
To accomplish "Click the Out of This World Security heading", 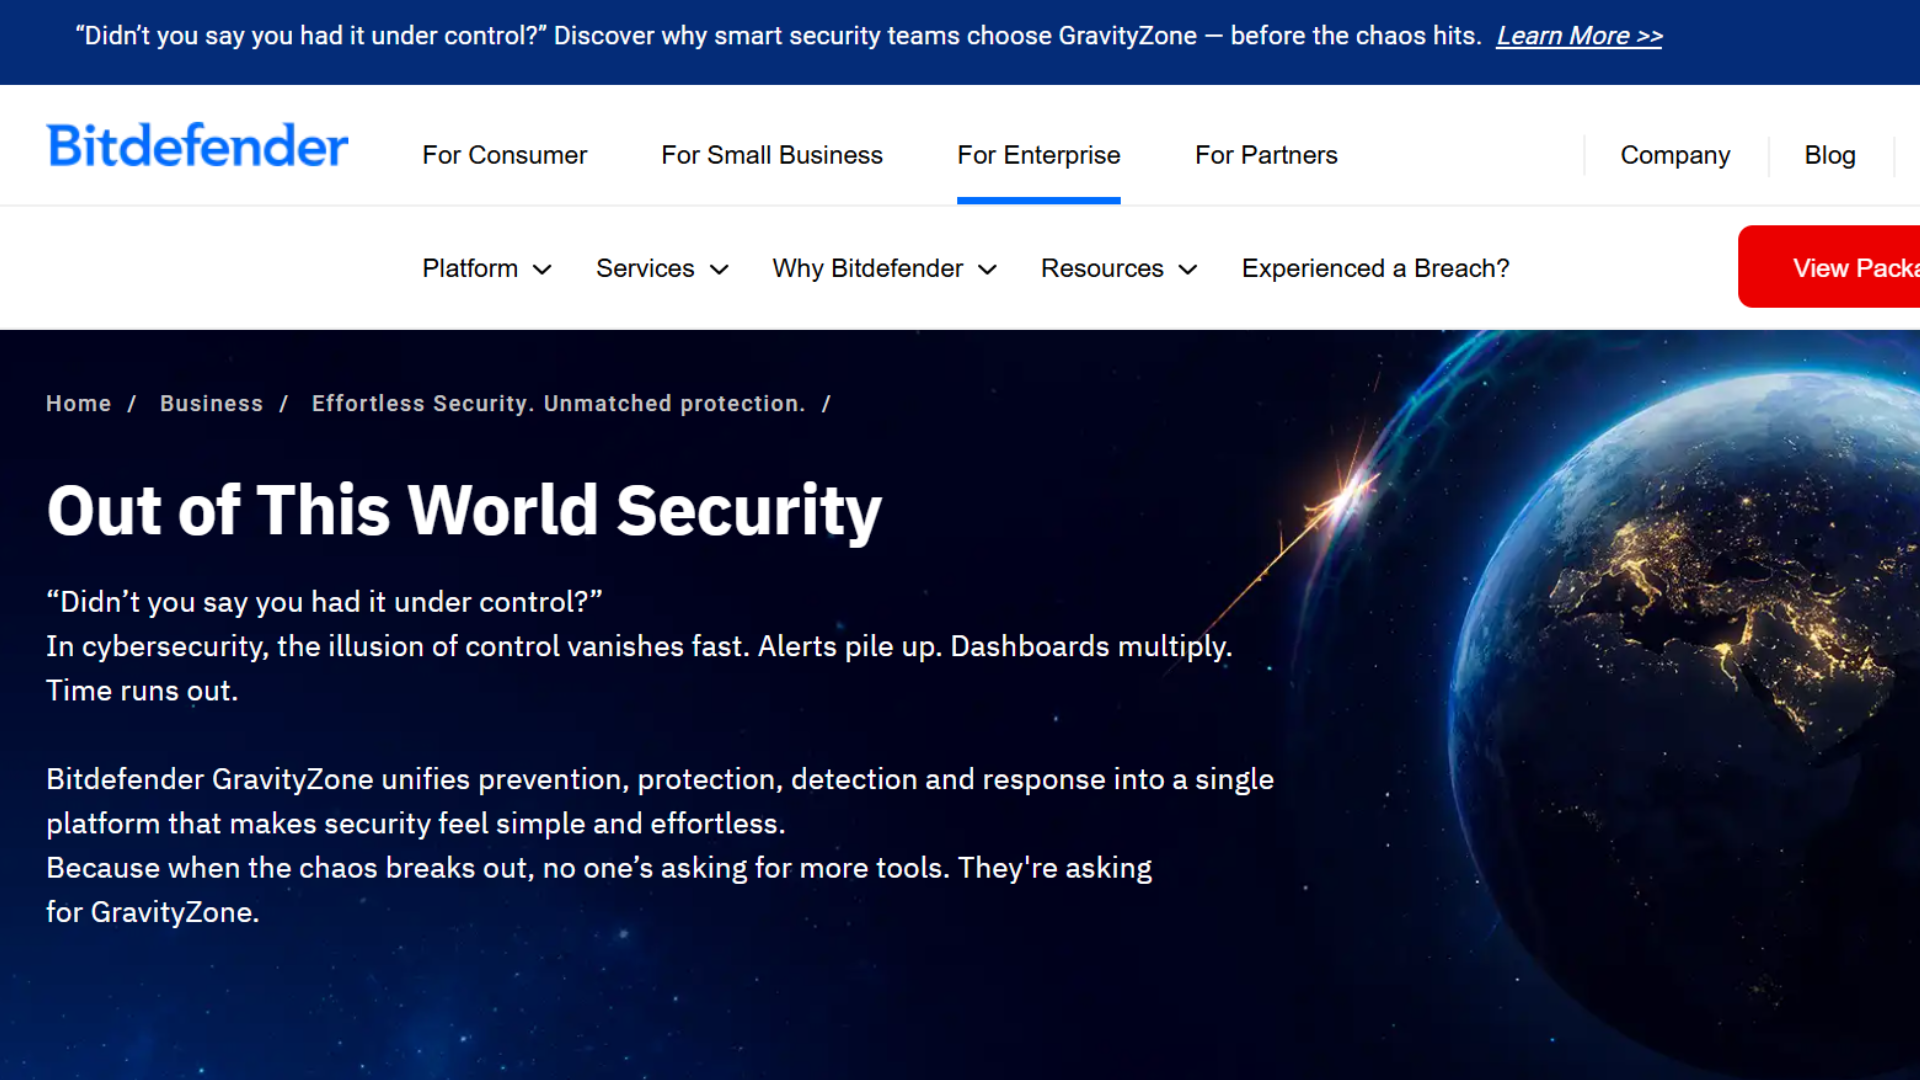I will click(x=464, y=511).
